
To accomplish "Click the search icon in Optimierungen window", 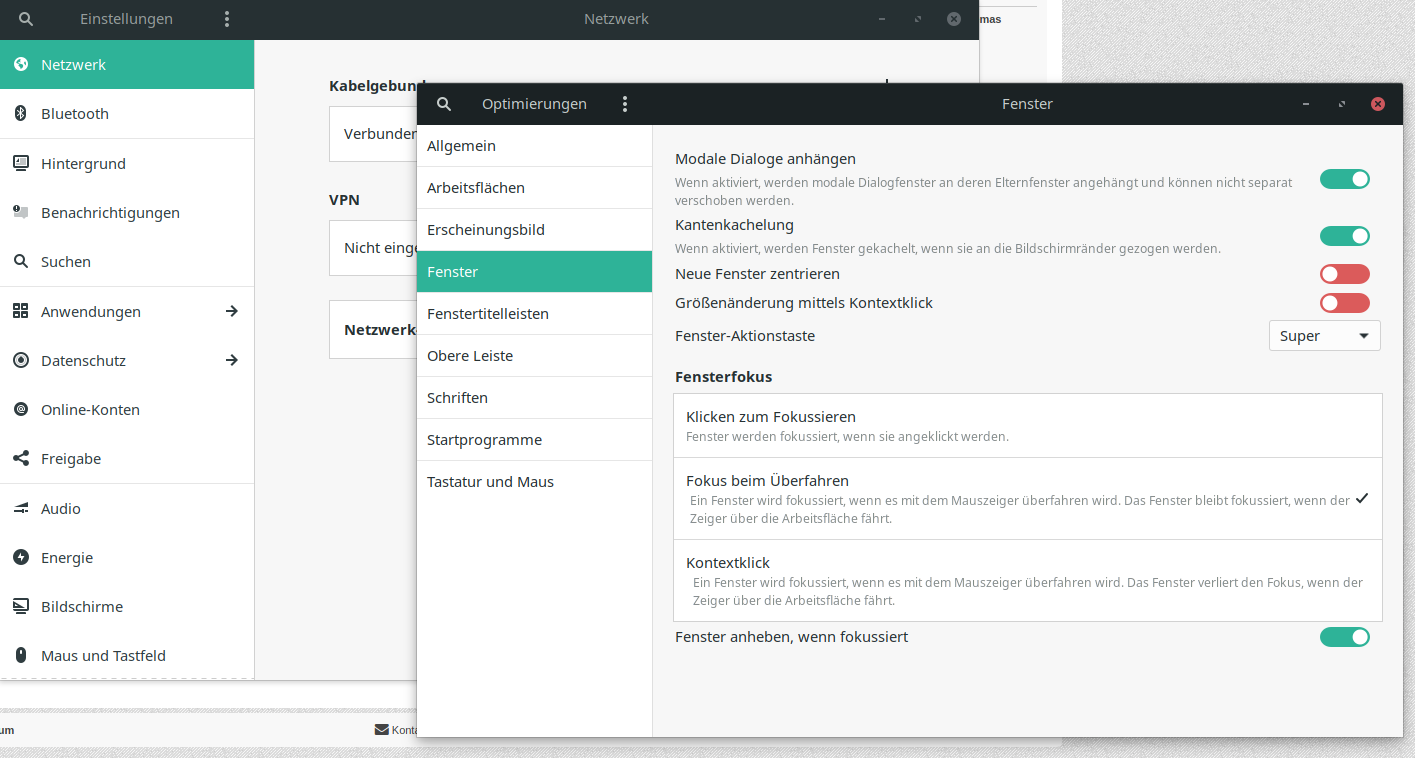I will (x=445, y=104).
